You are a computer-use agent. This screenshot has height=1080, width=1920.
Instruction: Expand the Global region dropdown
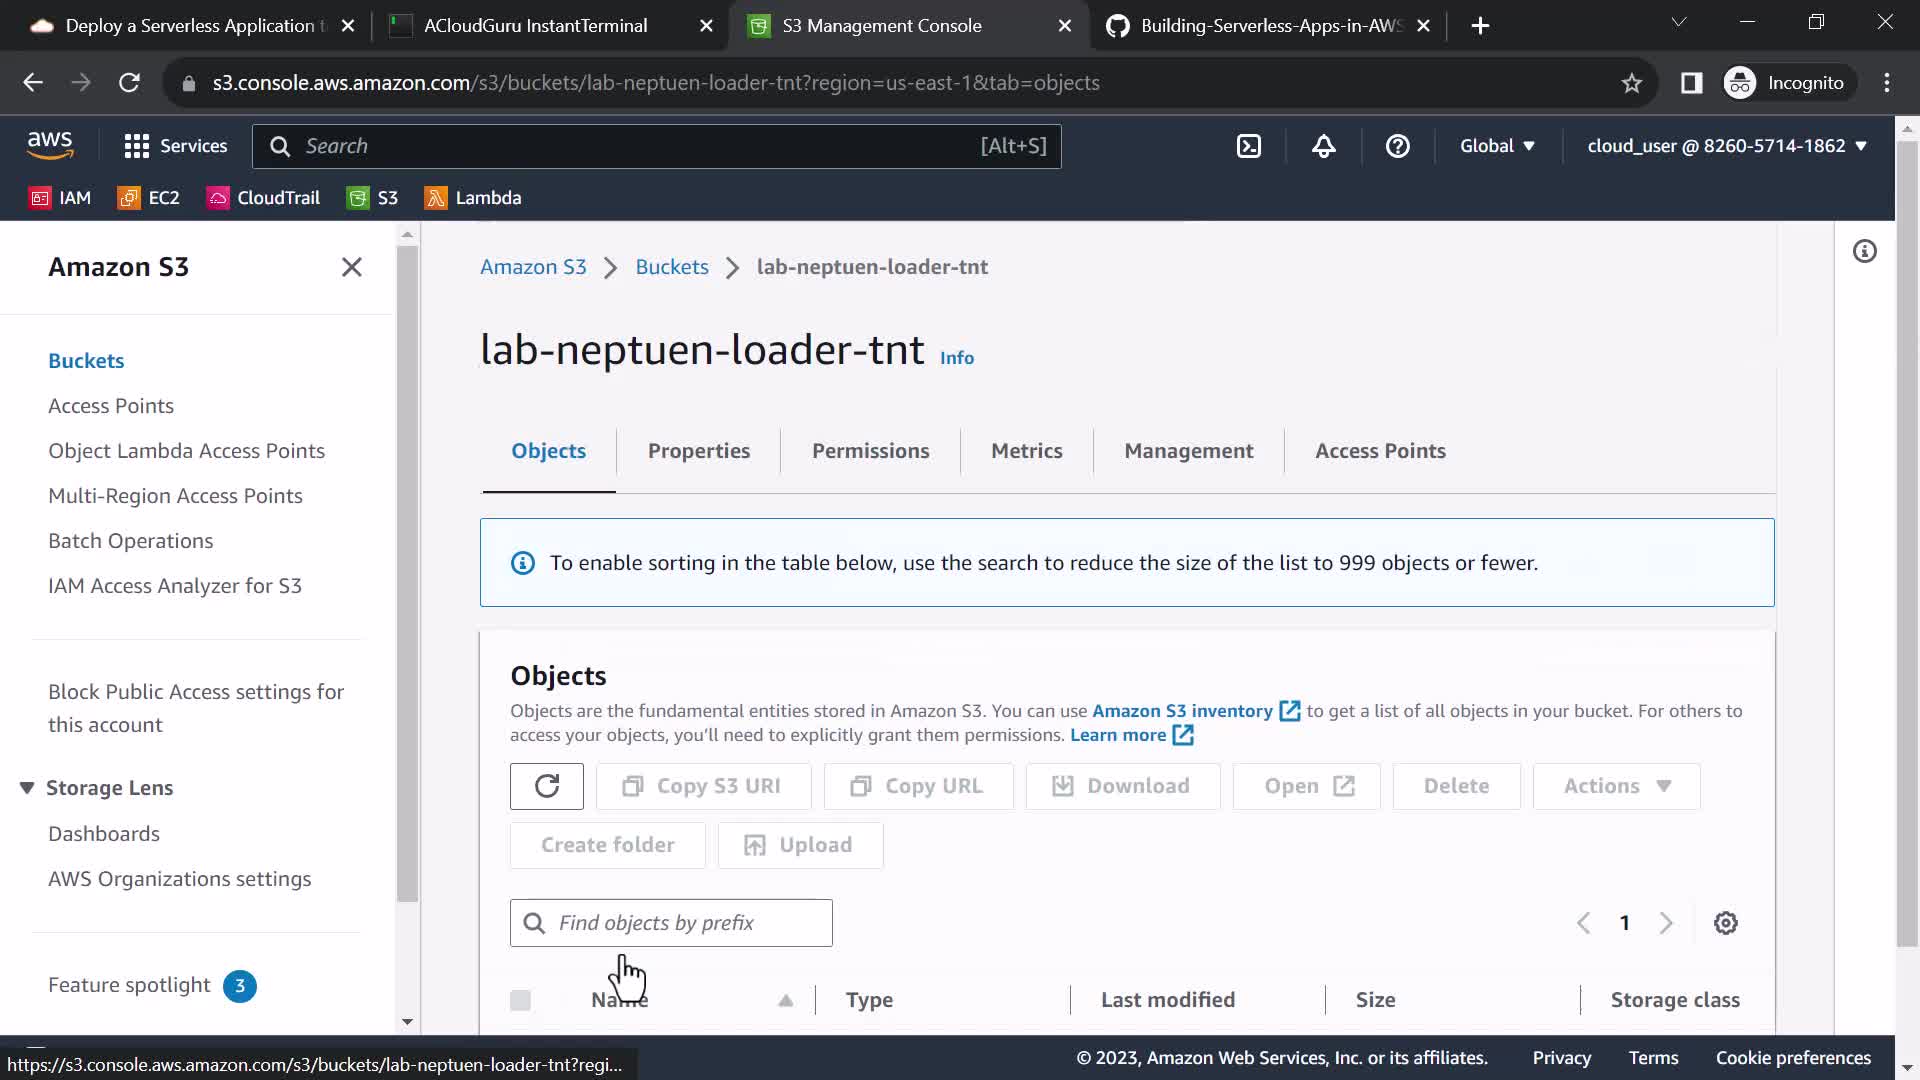[1496, 146]
